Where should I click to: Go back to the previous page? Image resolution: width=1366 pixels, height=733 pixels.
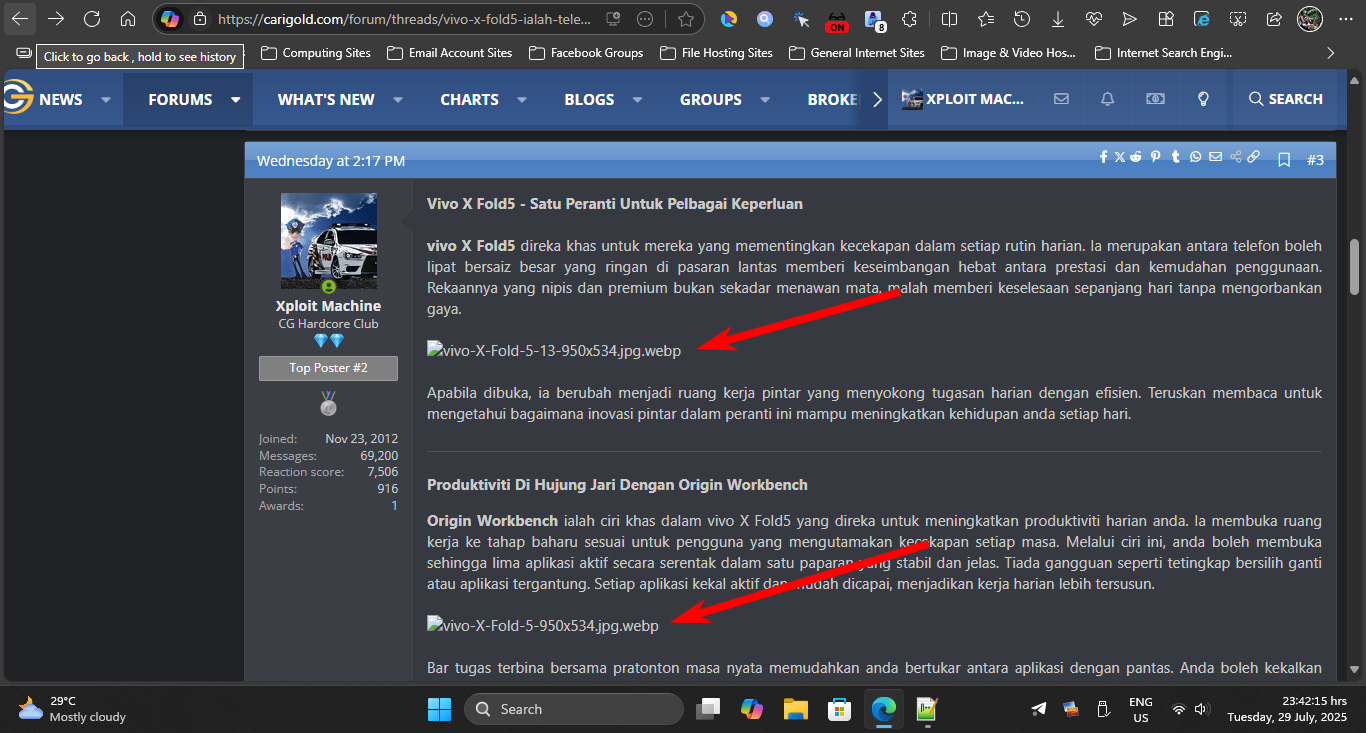20,19
